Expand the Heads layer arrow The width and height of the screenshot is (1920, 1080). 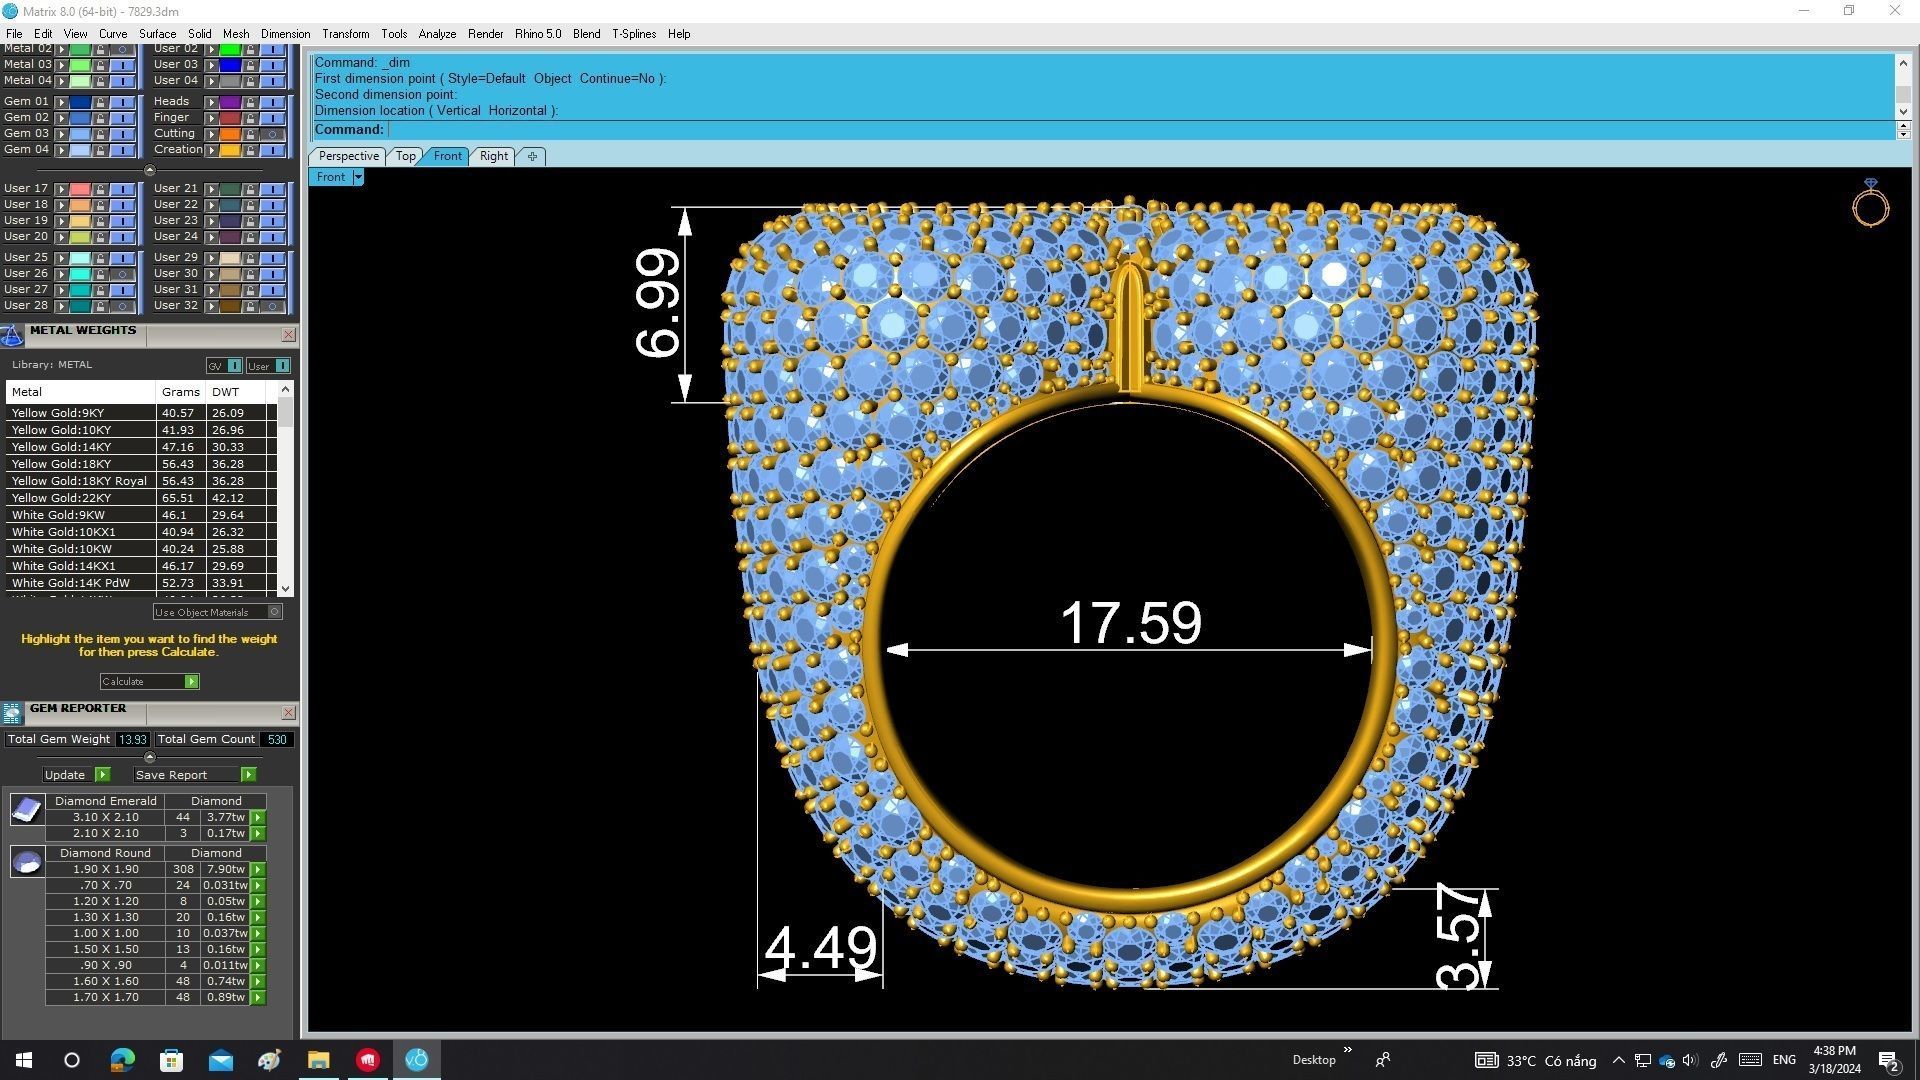(x=211, y=102)
